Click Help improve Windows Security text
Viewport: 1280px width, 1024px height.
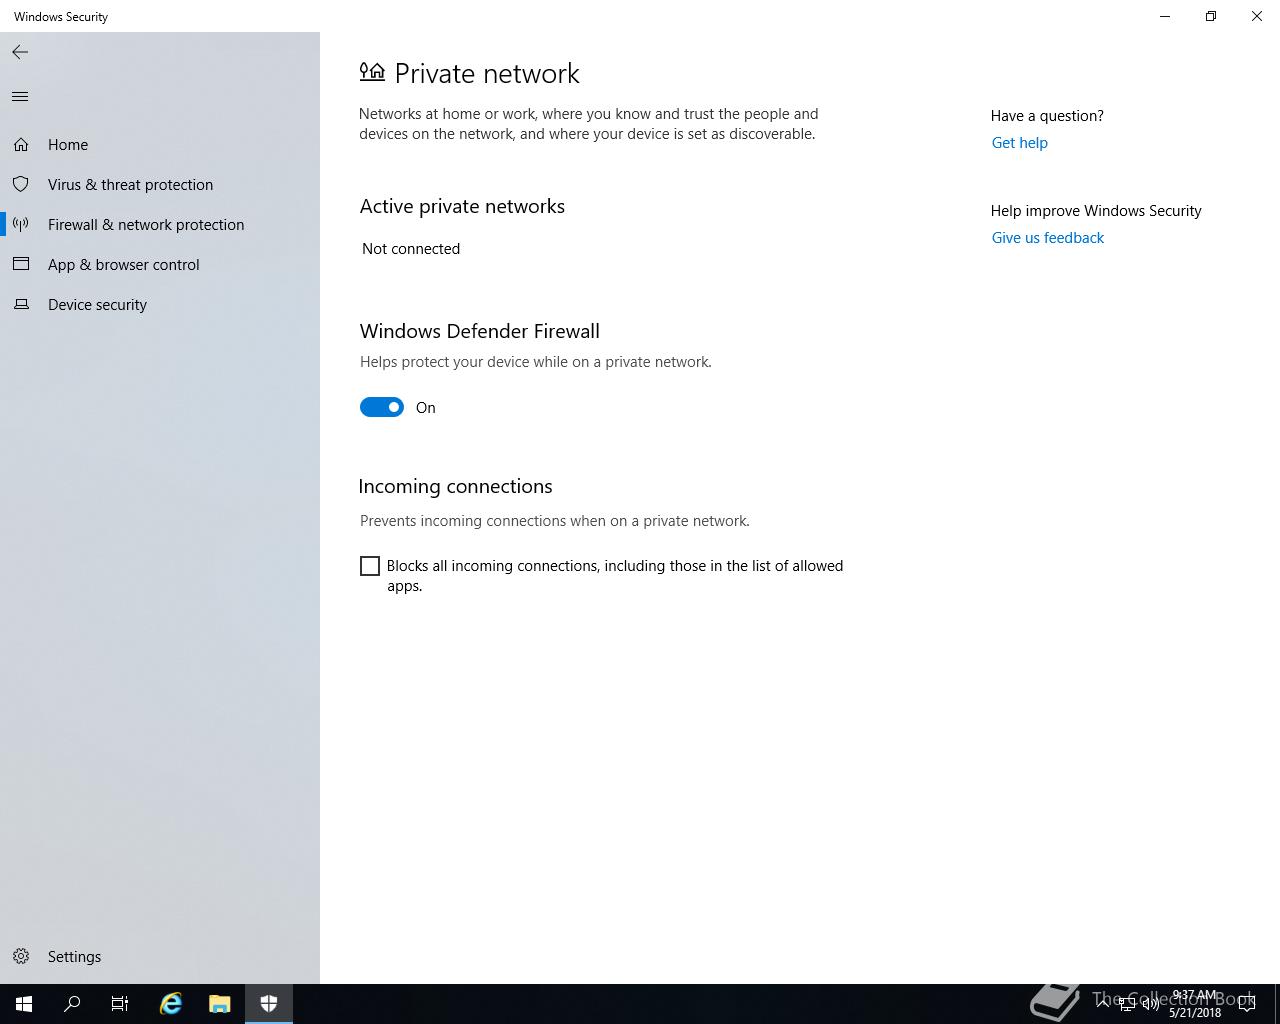point(1096,211)
